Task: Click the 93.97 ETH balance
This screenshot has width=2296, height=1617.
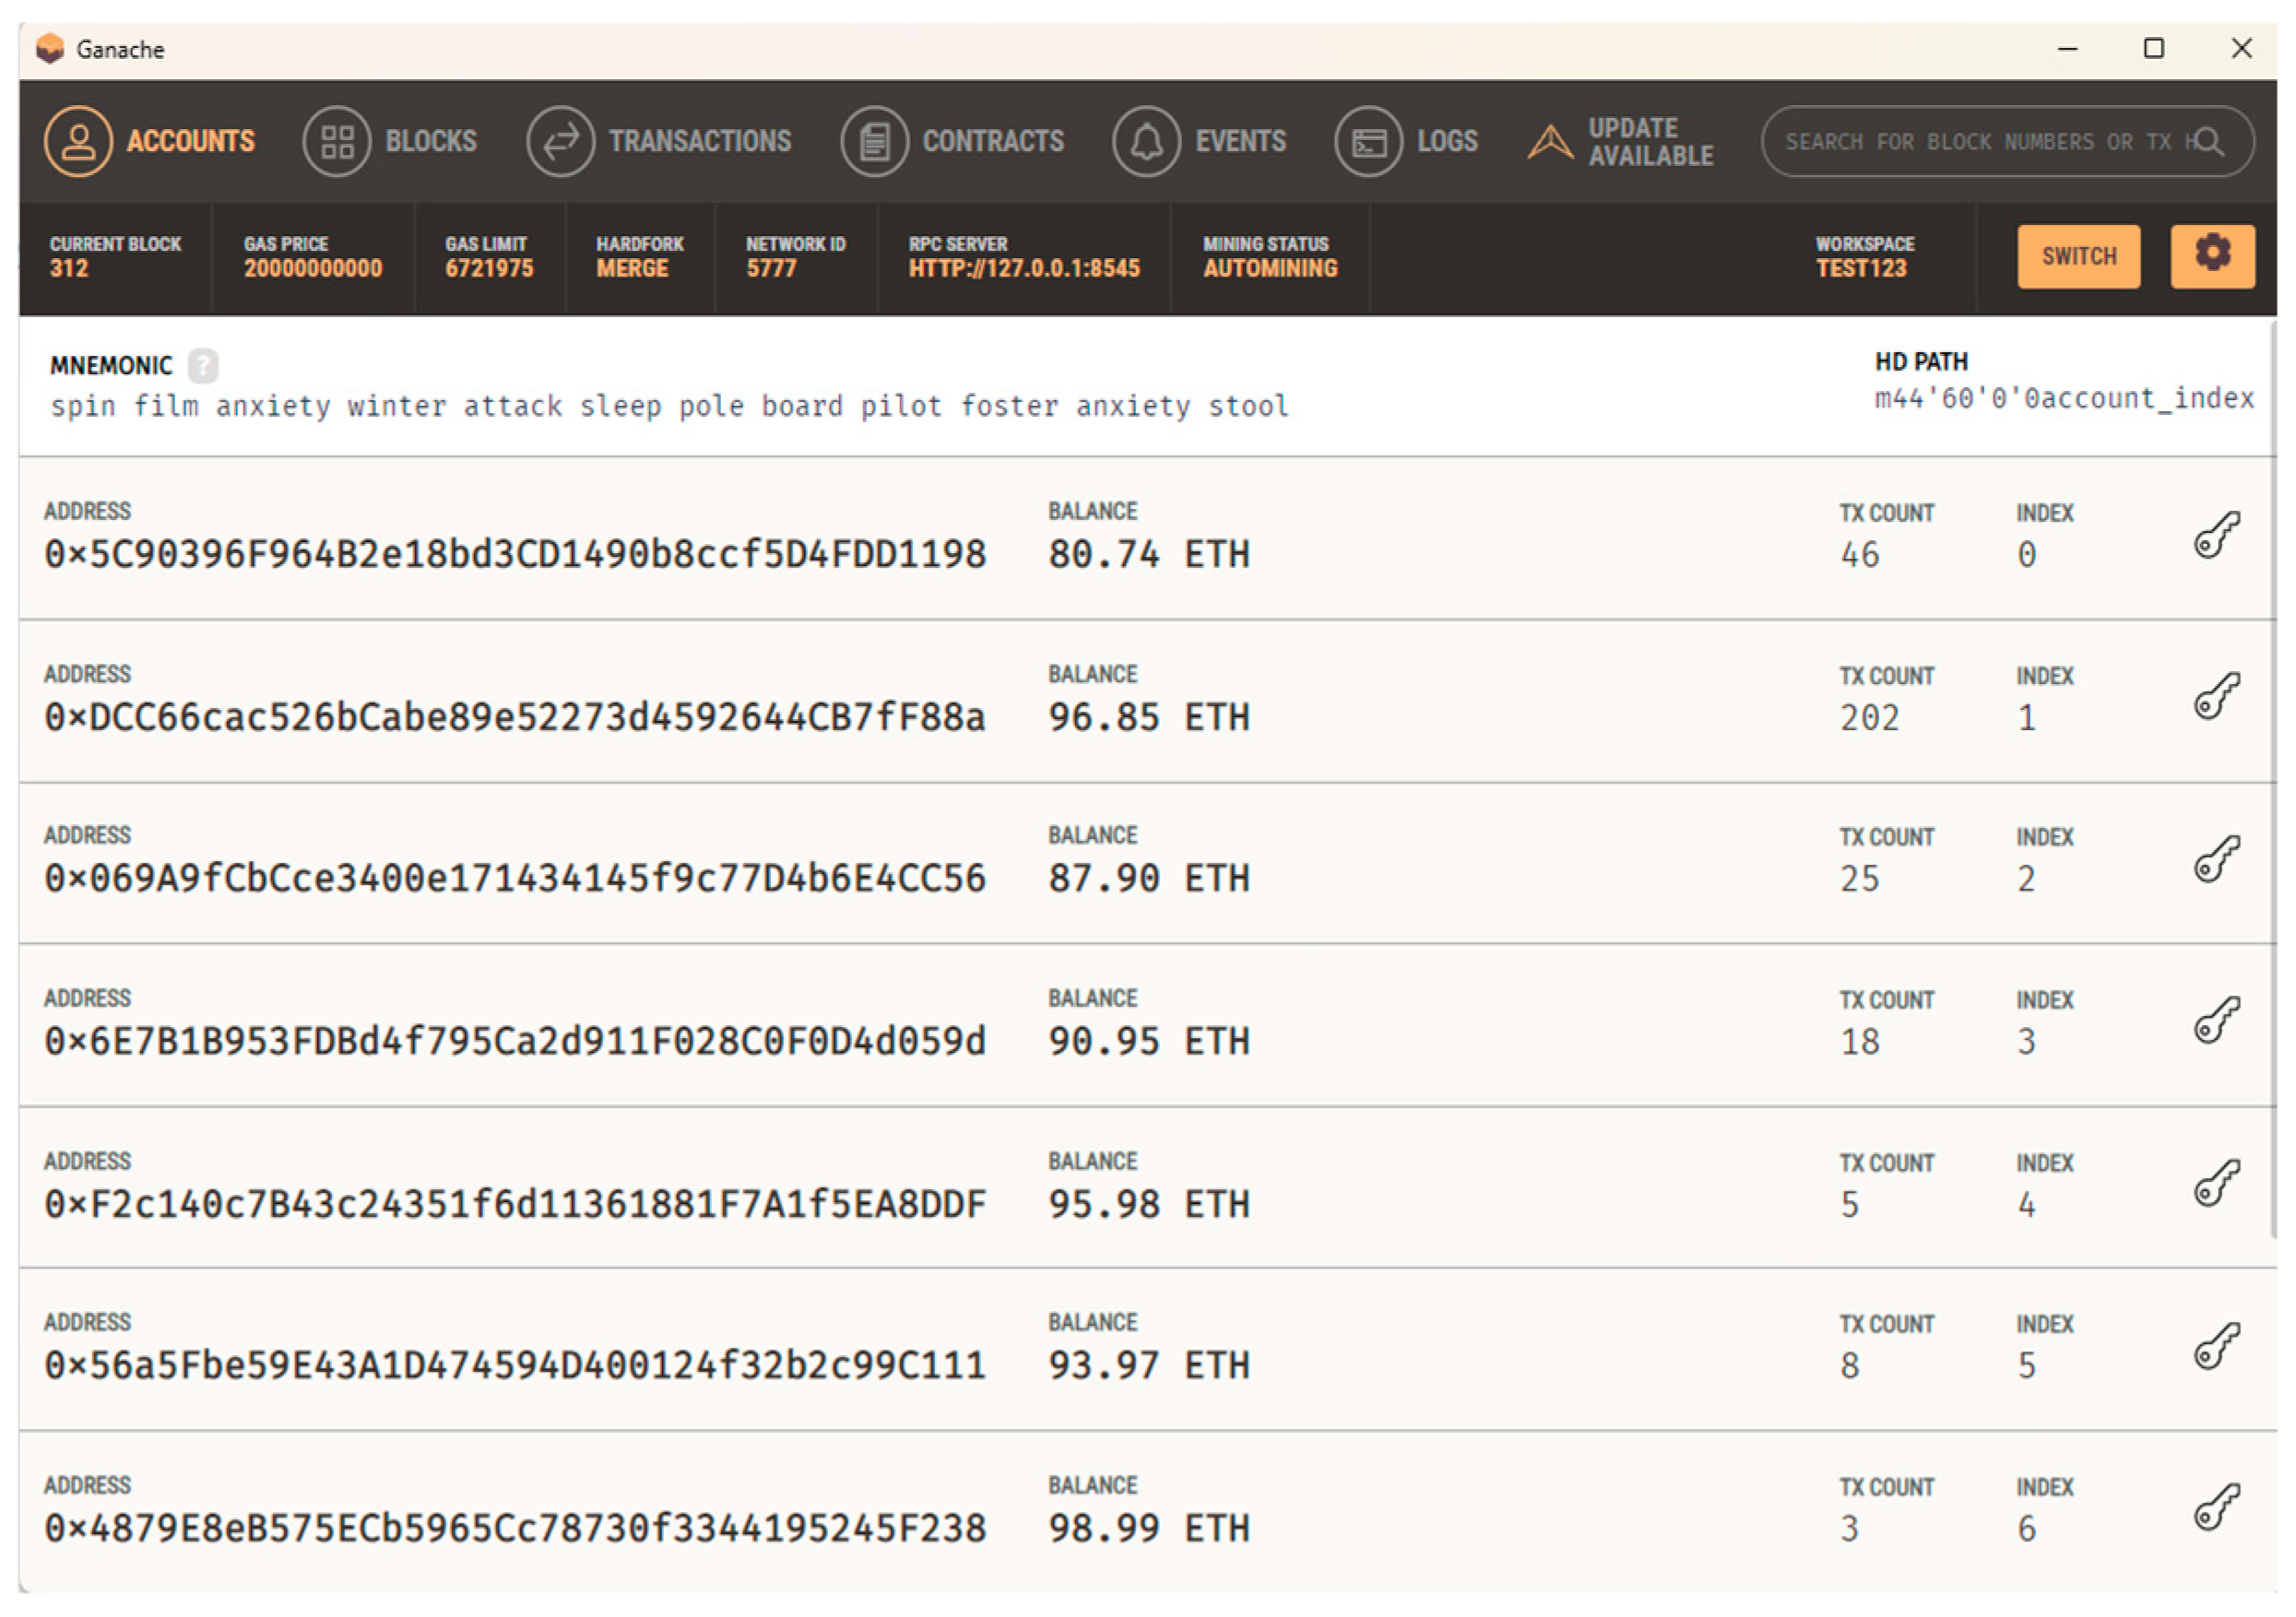Action: click(x=1149, y=1365)
